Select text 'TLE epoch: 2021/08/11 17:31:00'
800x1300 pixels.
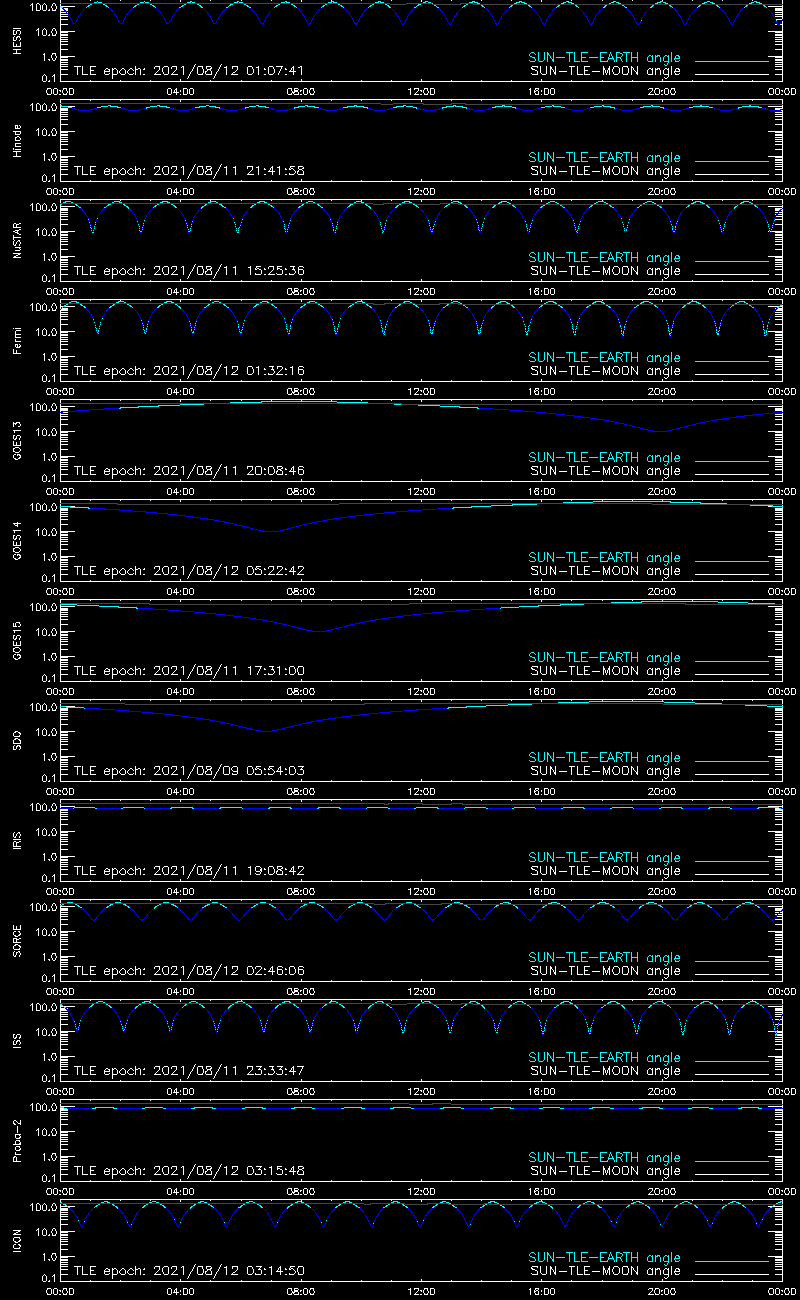(189, 671)
